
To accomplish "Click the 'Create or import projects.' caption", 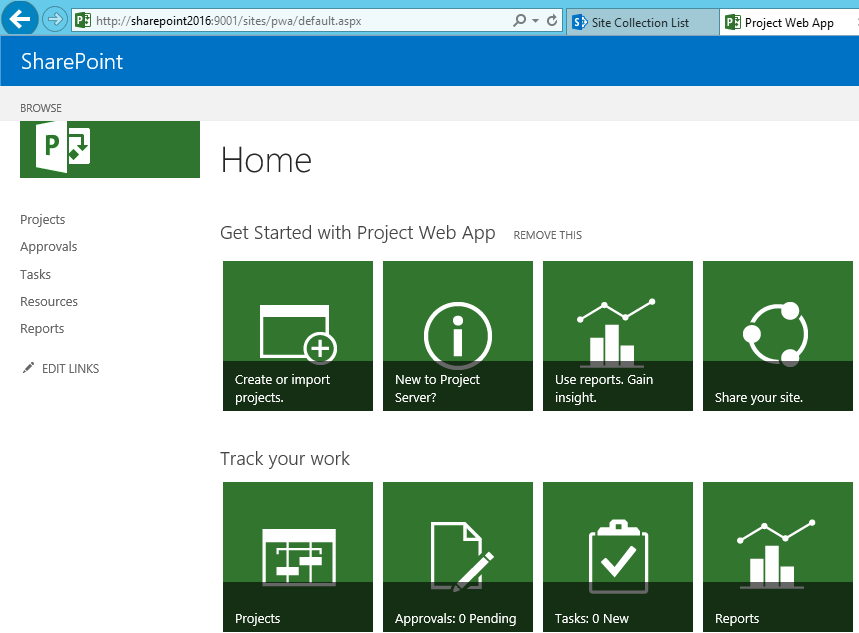I will coord(283,388).
